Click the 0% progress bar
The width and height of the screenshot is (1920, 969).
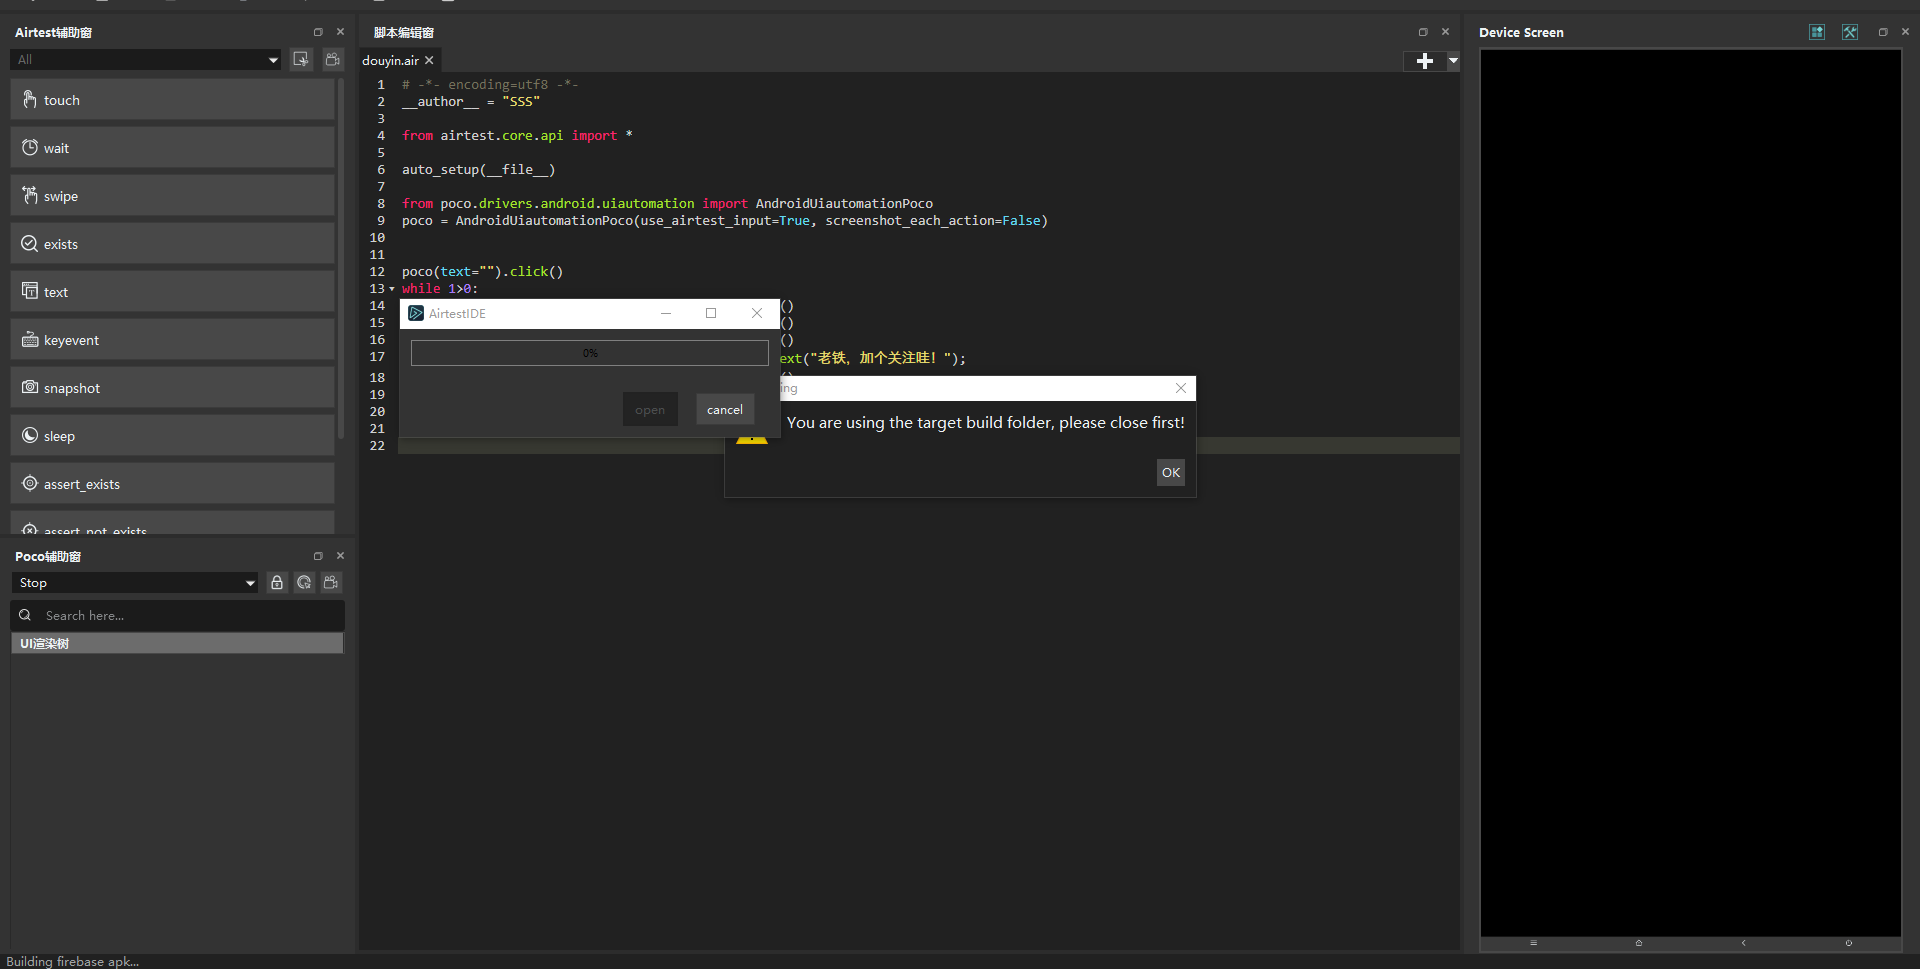[590, 353]
